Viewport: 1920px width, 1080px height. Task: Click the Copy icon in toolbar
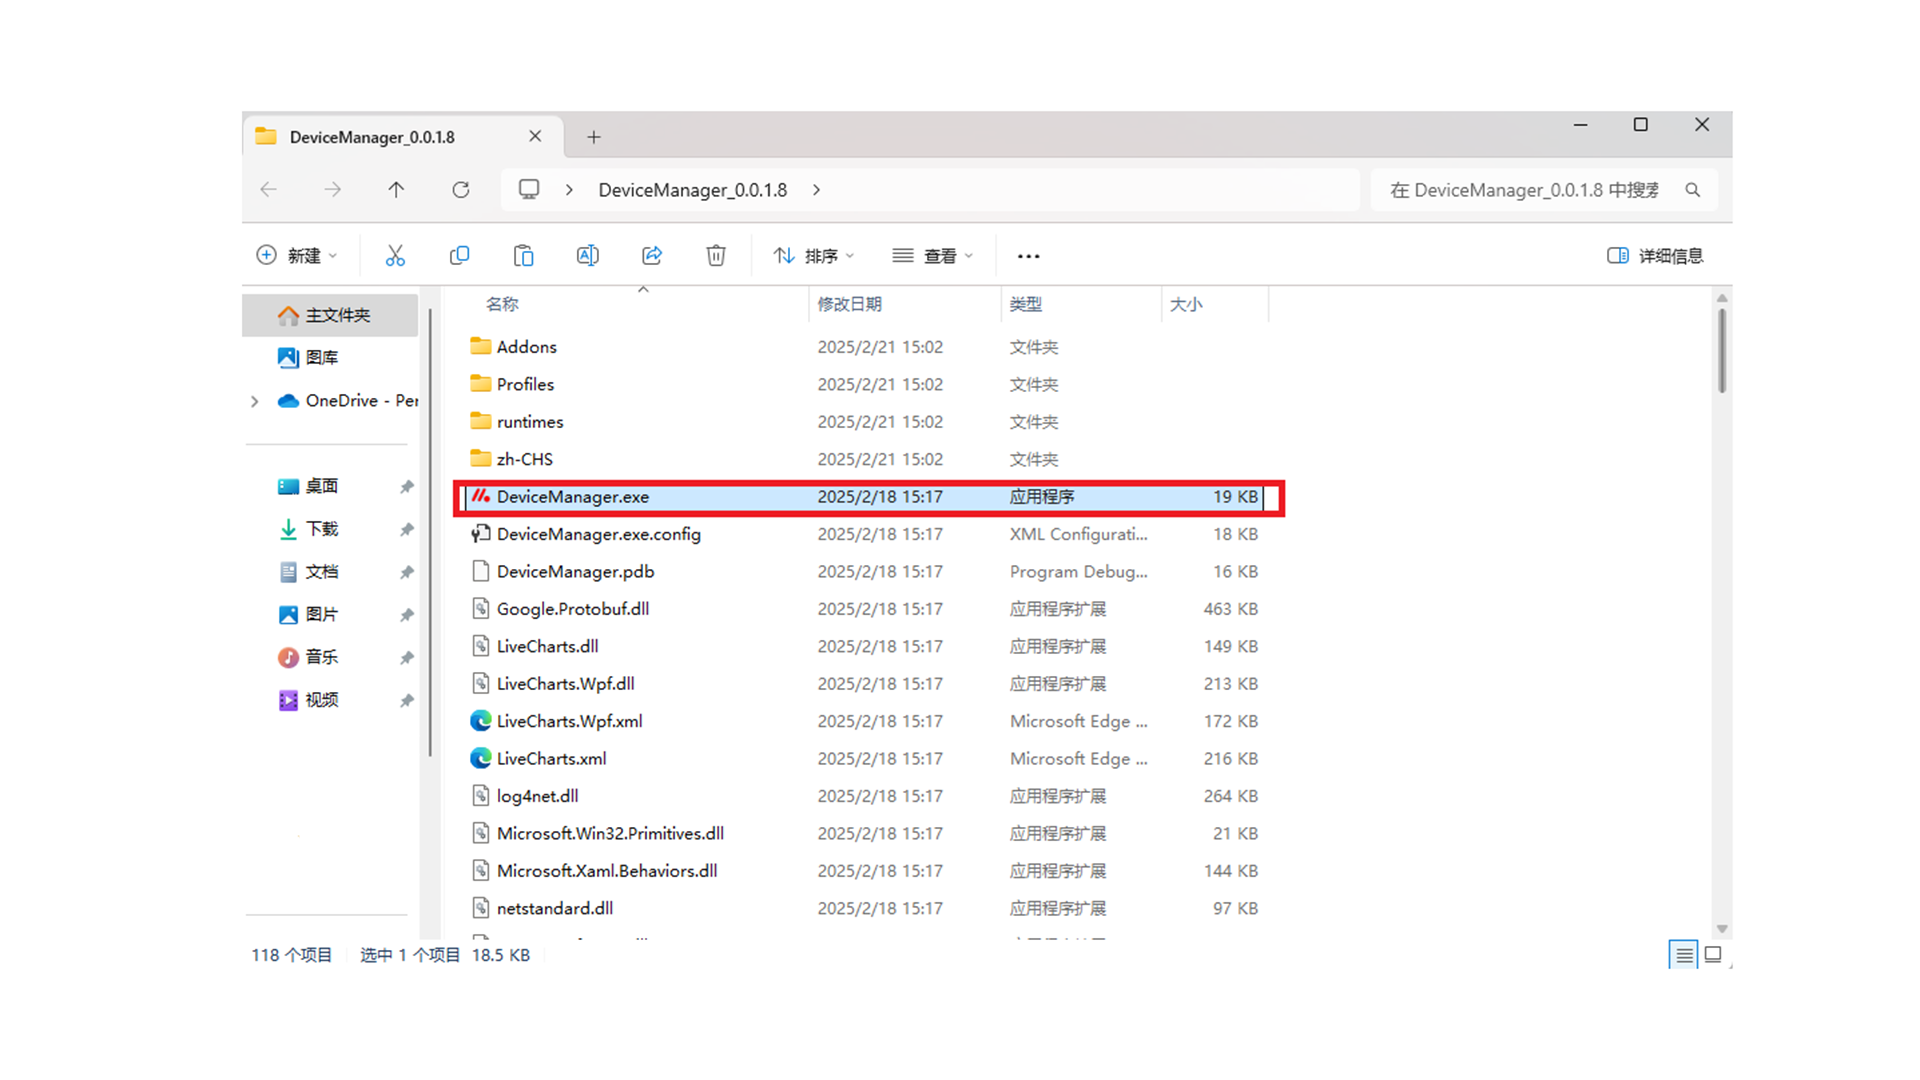pyautogui.click(x=459, y=256)
